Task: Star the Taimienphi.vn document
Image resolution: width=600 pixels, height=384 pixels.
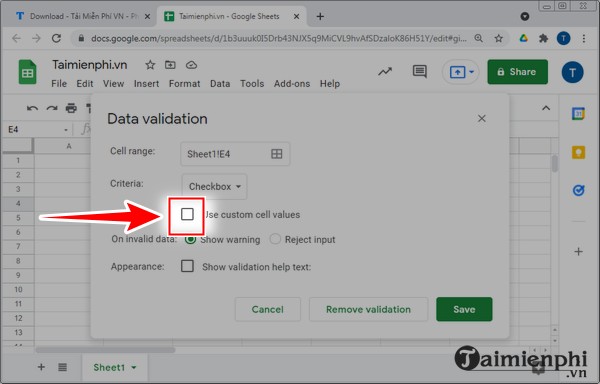Action: (150, 65)
